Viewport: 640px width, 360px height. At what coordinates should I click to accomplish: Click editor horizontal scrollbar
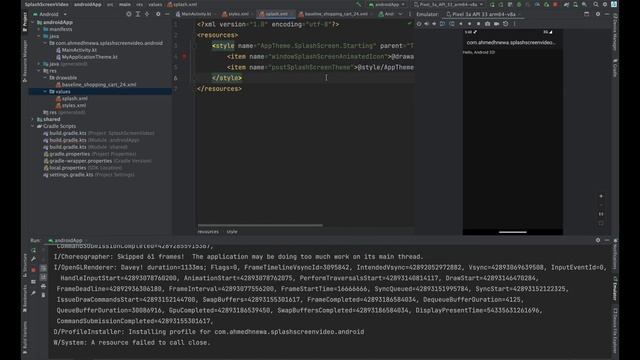point(260,225)
